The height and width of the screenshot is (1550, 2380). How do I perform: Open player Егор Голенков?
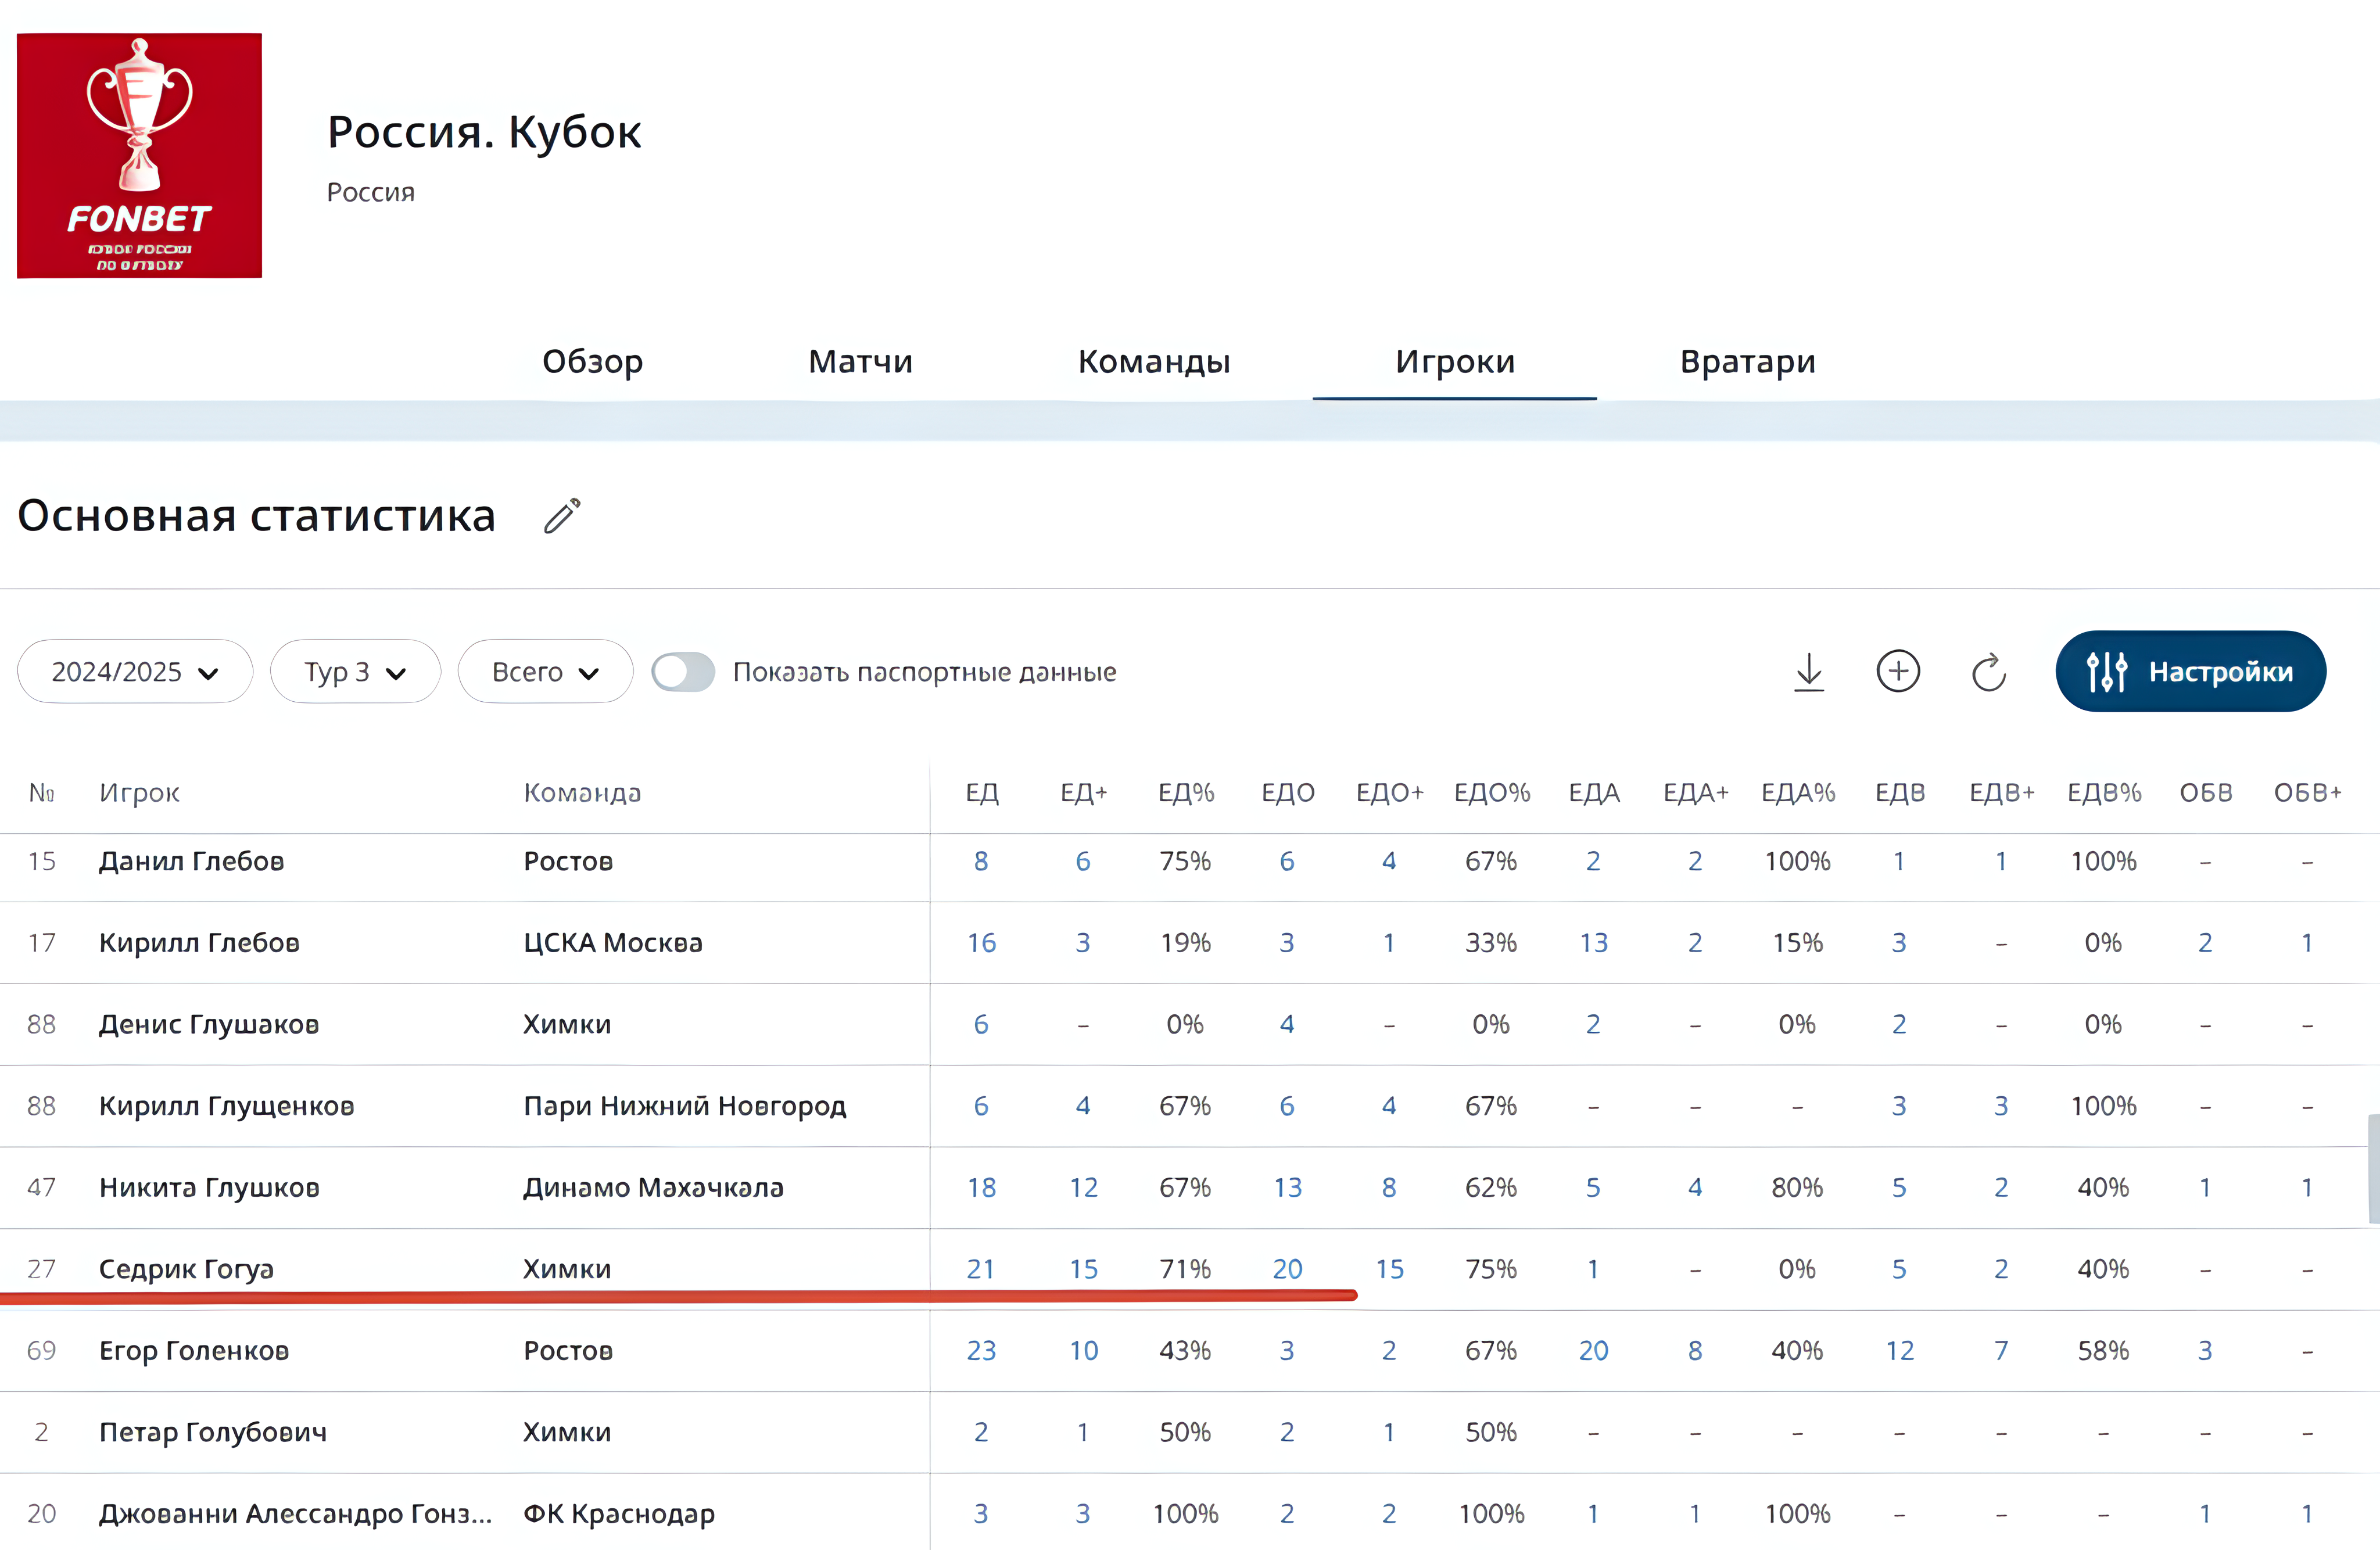click(194, 1351)
